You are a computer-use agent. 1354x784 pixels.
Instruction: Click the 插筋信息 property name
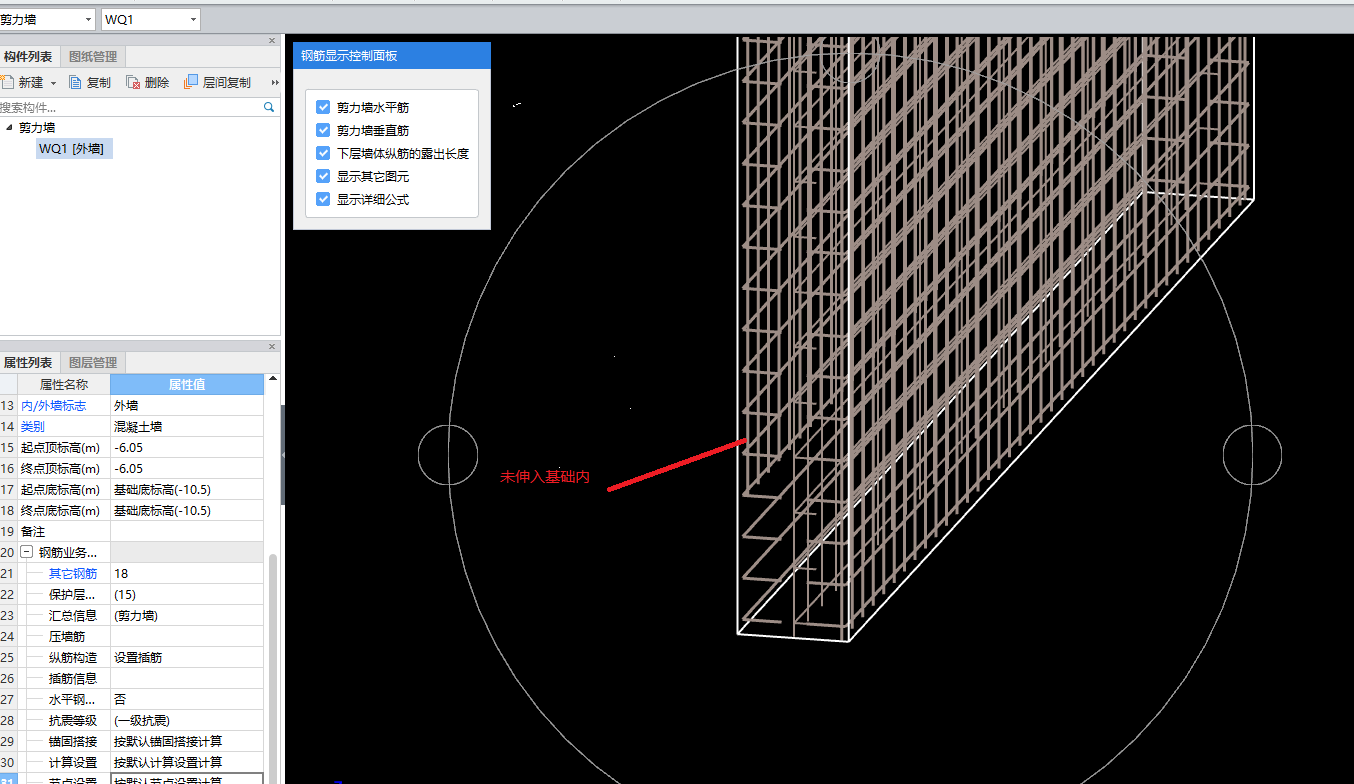73,679
